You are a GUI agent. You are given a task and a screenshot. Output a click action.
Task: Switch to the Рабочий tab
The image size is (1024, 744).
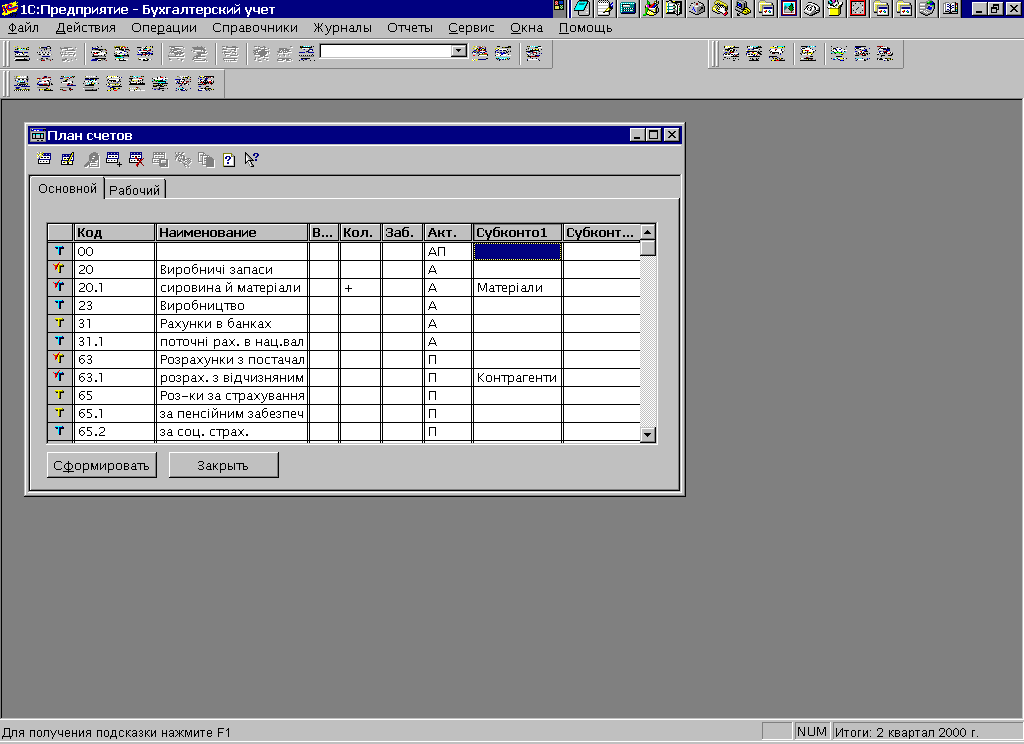pyautogui.click(x=135, y=190)
